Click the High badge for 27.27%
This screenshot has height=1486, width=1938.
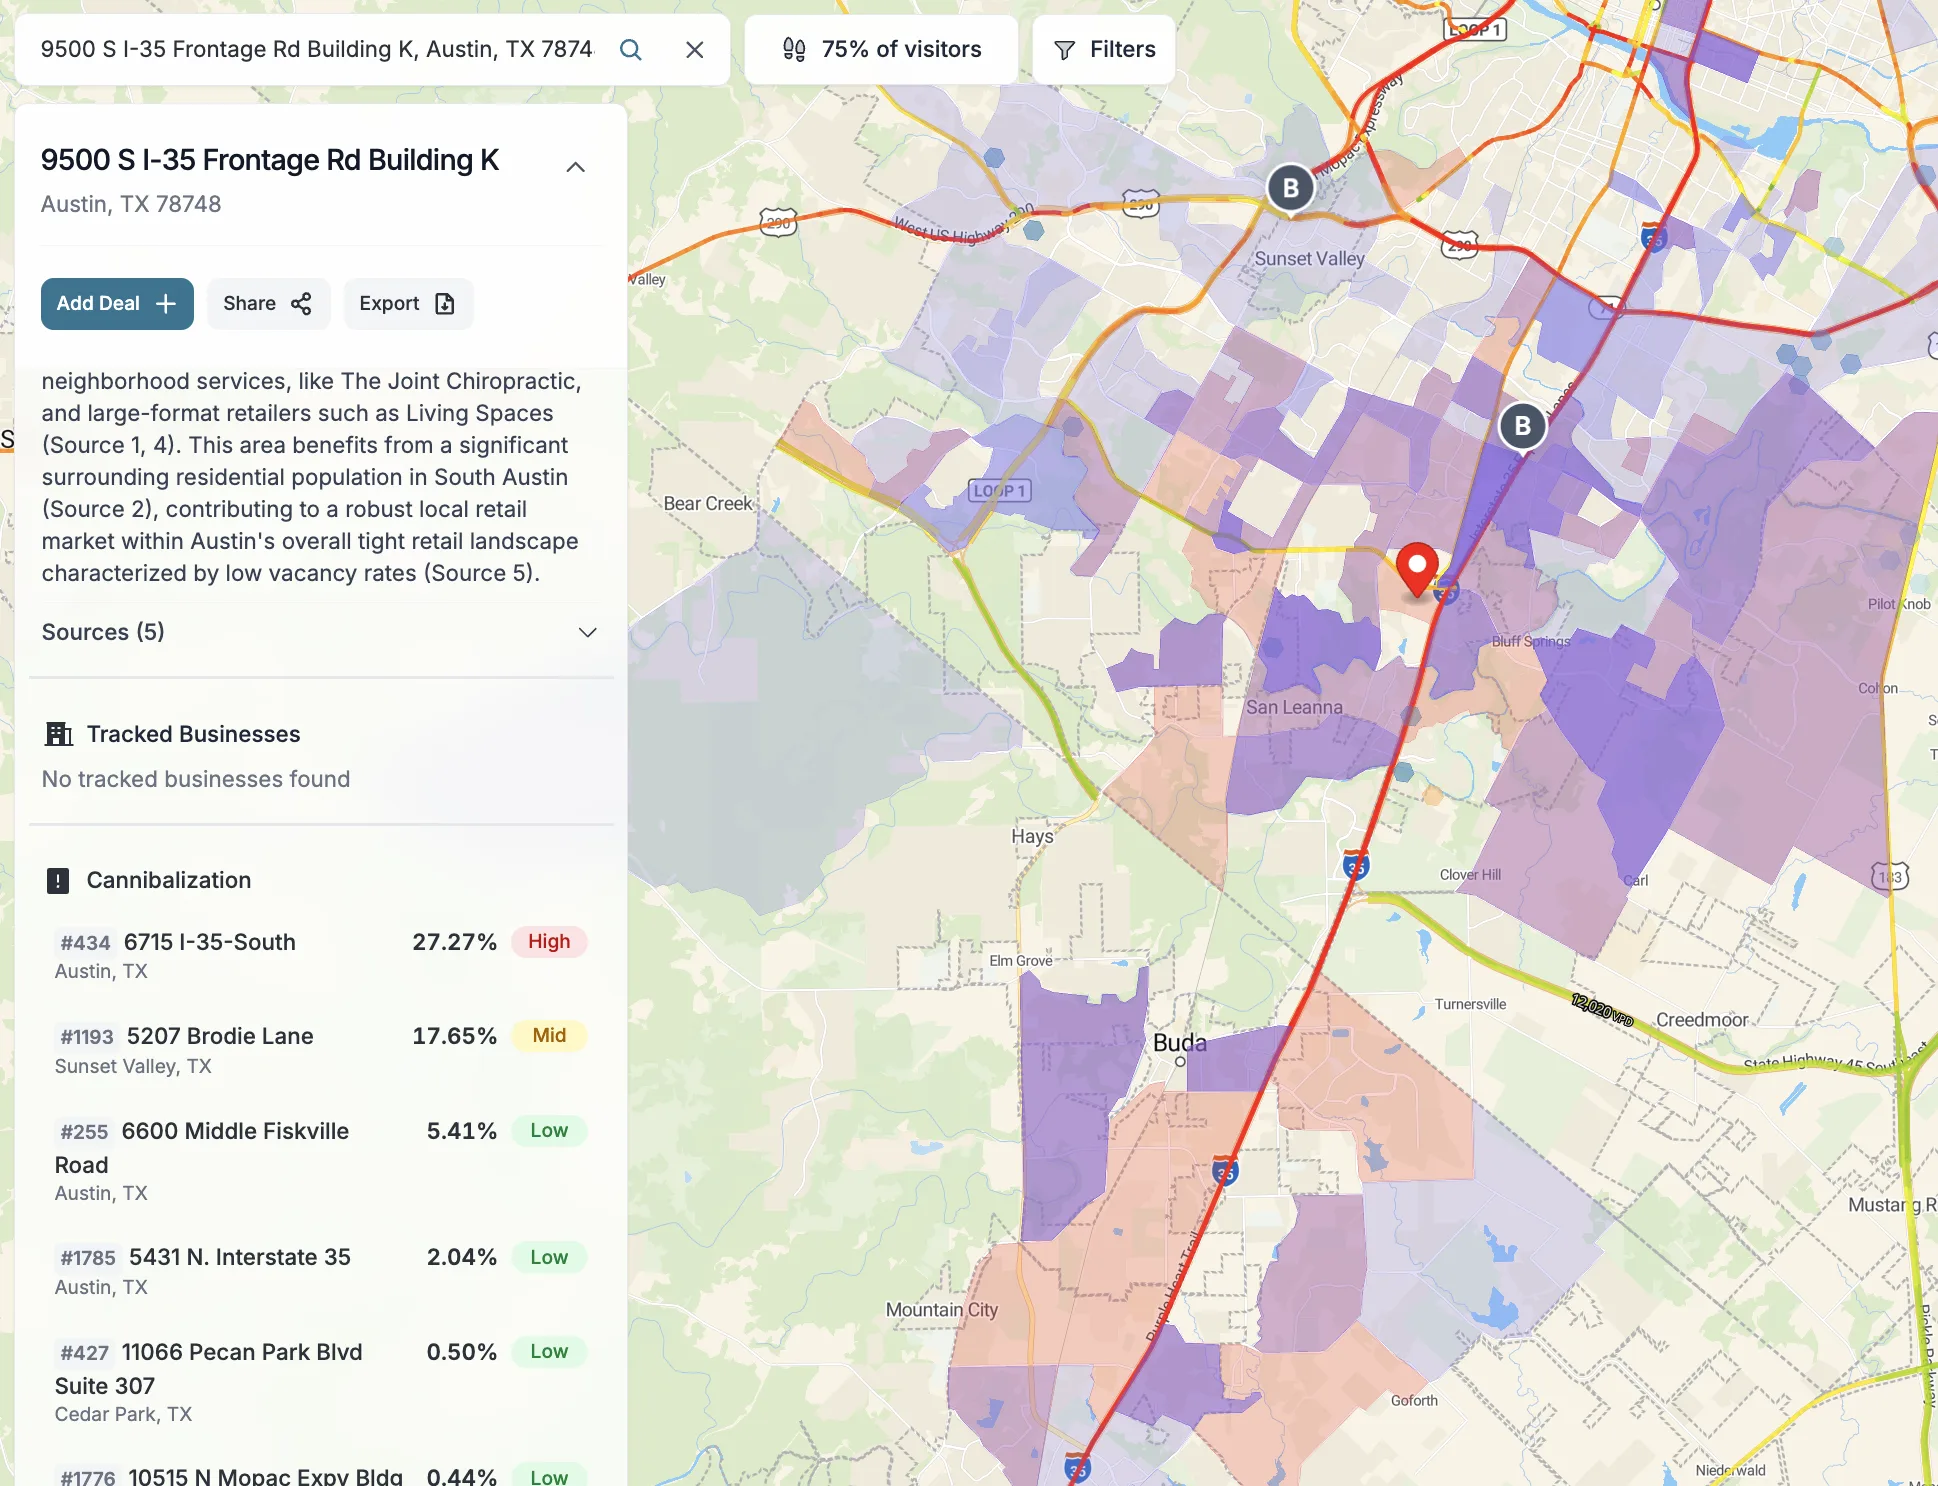tap(549, 942)
